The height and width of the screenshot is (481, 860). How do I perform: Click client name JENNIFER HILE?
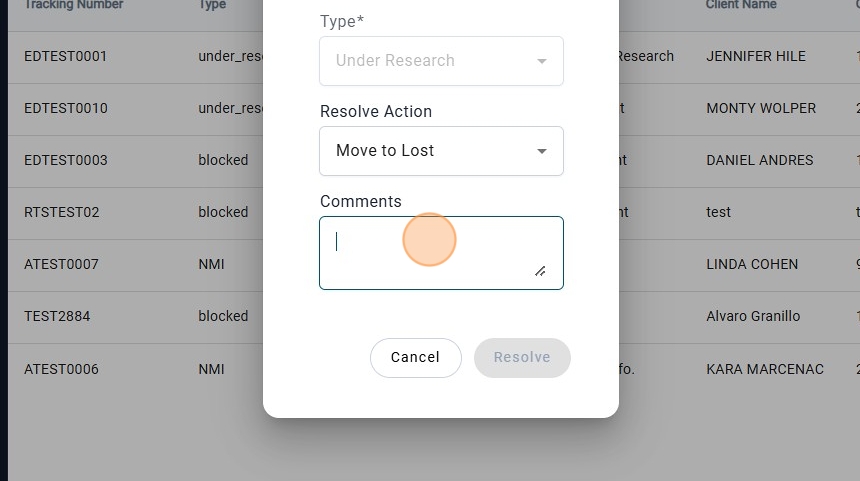point(755,56)
